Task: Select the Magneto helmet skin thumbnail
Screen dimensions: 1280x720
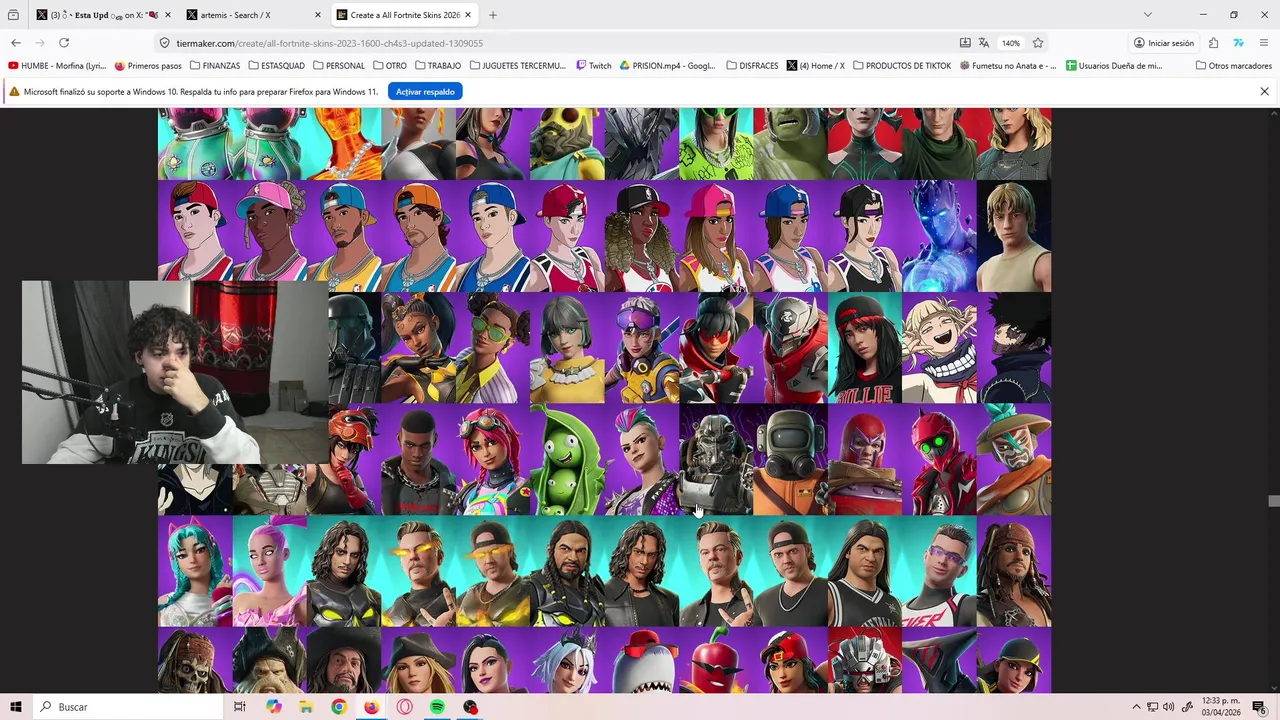Action: click(865, 460)
